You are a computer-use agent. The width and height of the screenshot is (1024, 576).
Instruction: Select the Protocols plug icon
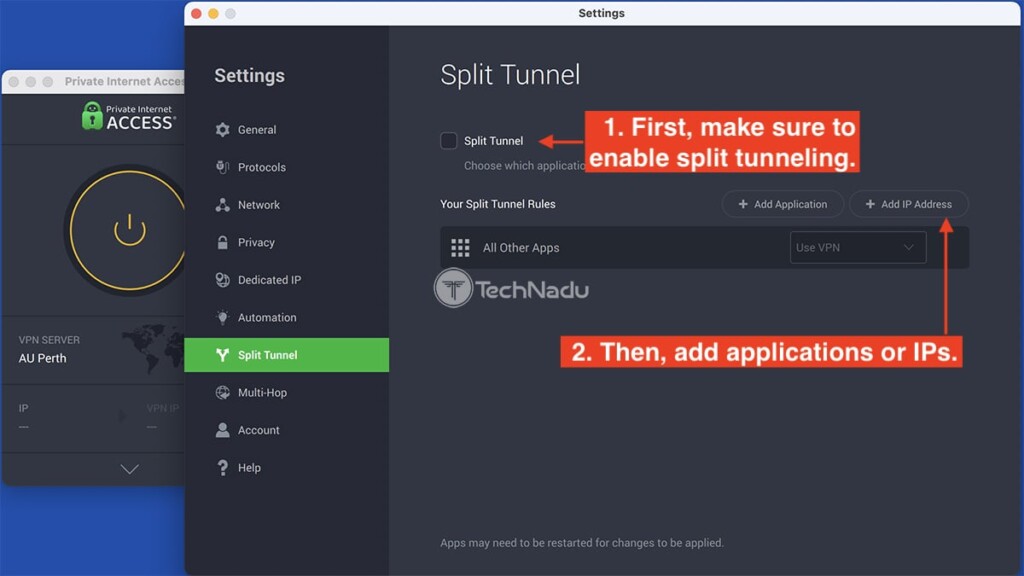pos(222,167)
